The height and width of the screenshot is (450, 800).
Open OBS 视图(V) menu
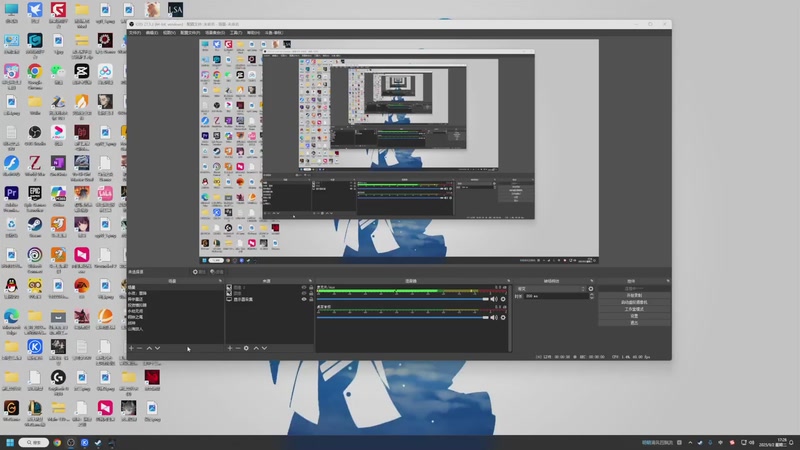169,33
